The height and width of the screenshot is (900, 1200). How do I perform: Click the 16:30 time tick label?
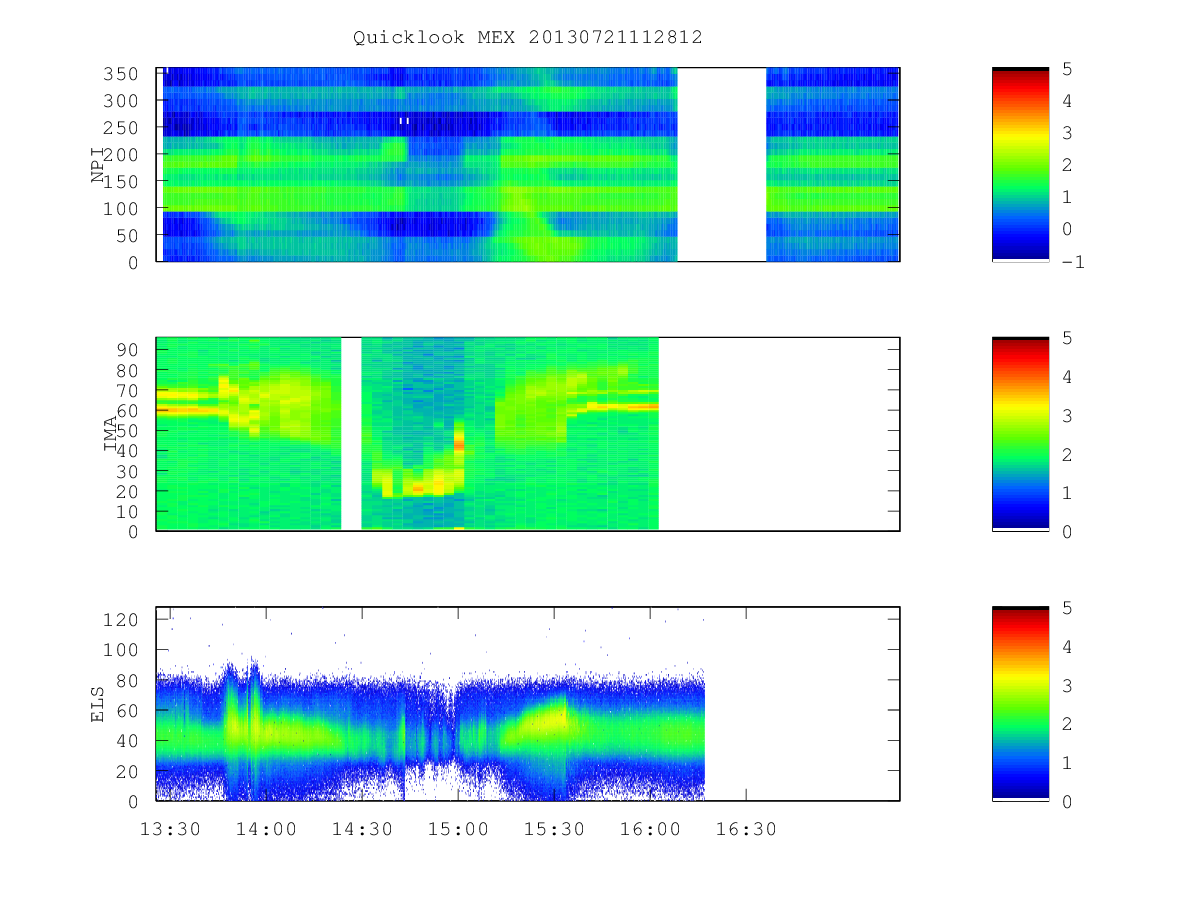(x=746, y=829)
